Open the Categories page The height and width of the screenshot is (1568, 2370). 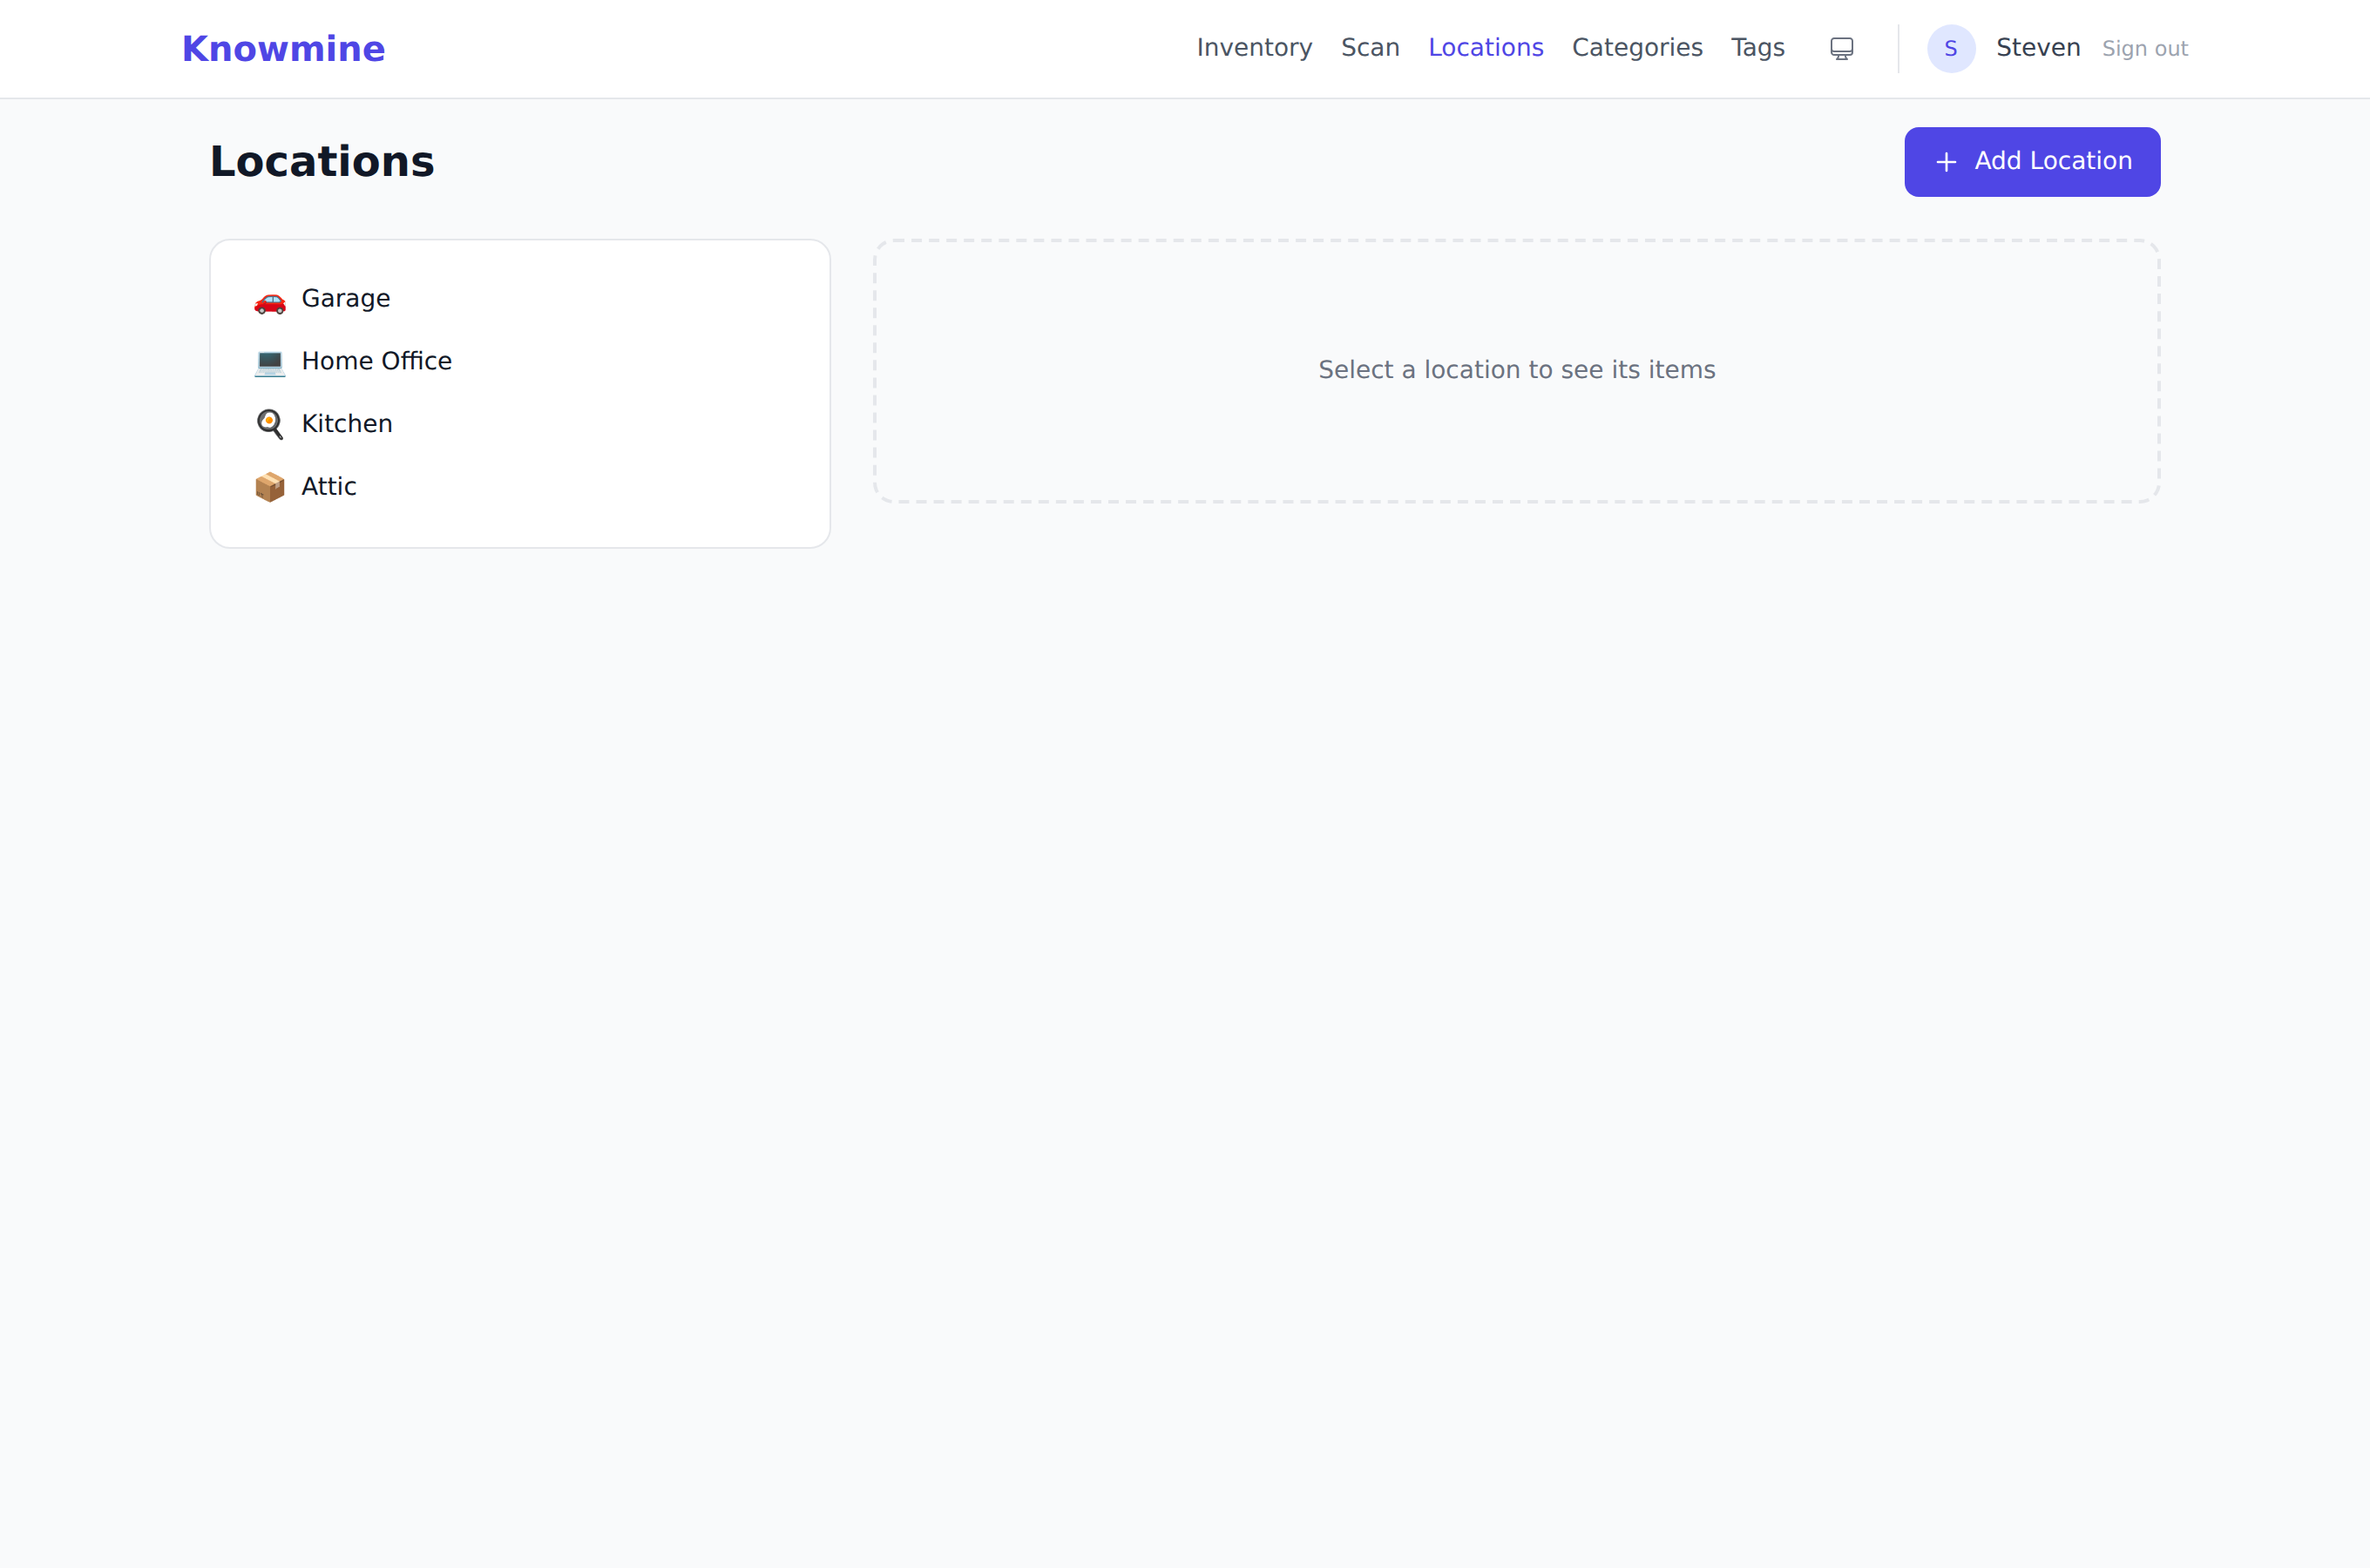click(x=1637, y=48)
